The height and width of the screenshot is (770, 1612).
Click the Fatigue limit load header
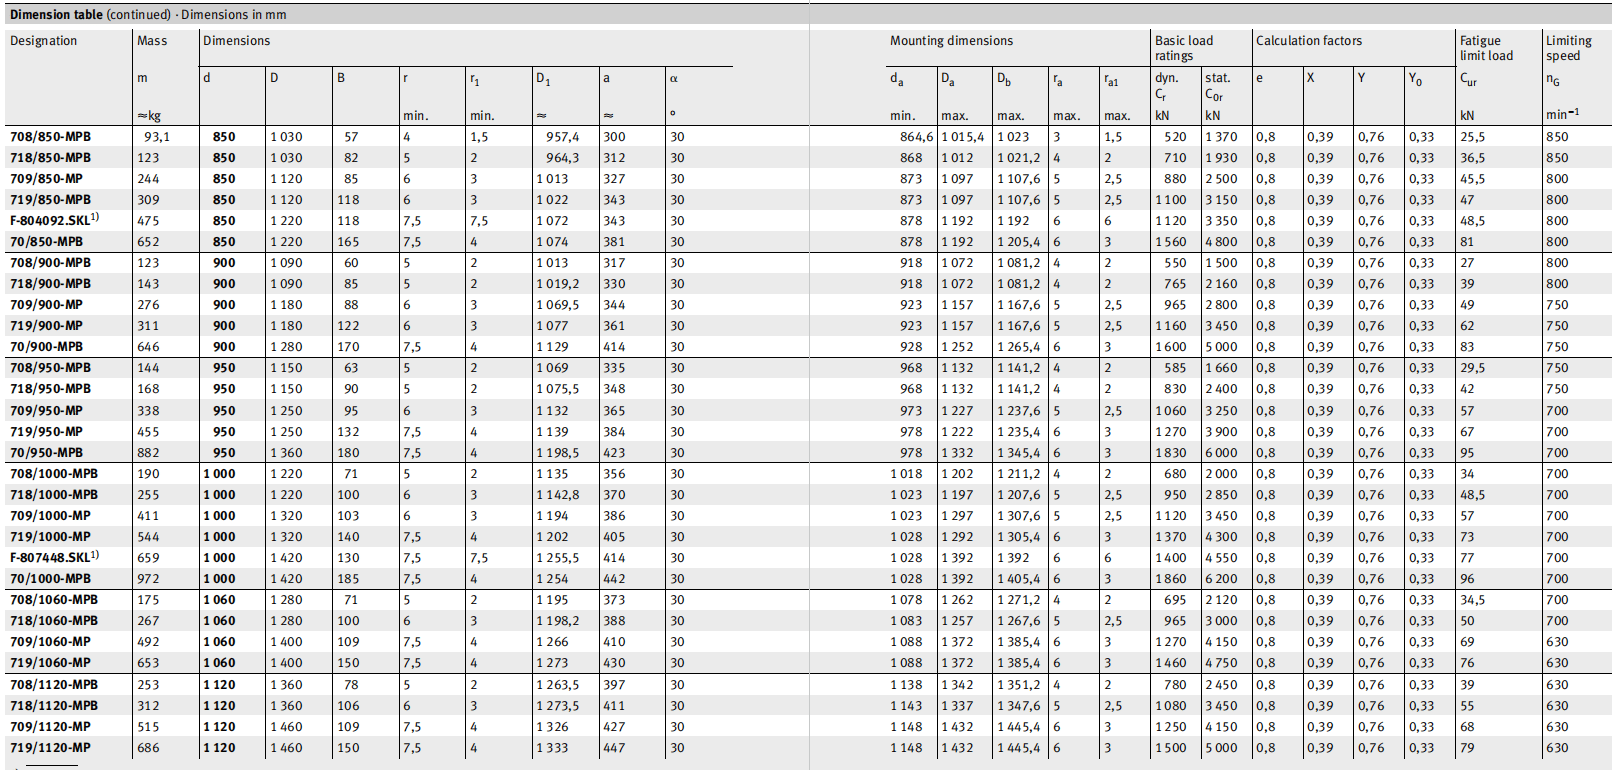coord(1486,48)
